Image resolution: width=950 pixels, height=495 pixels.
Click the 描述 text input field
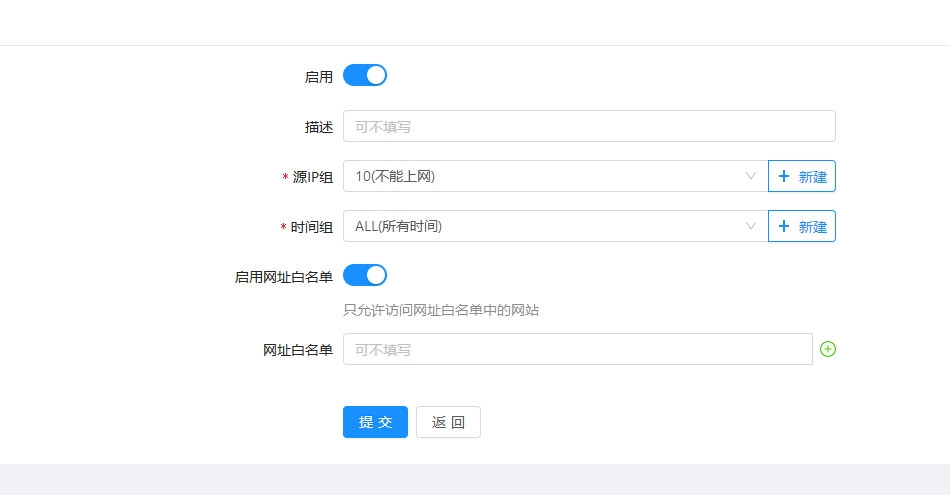tap(588, 127)
